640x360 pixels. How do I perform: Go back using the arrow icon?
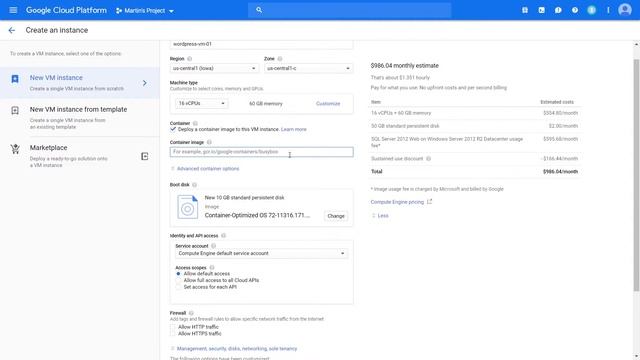pos(12,30)
